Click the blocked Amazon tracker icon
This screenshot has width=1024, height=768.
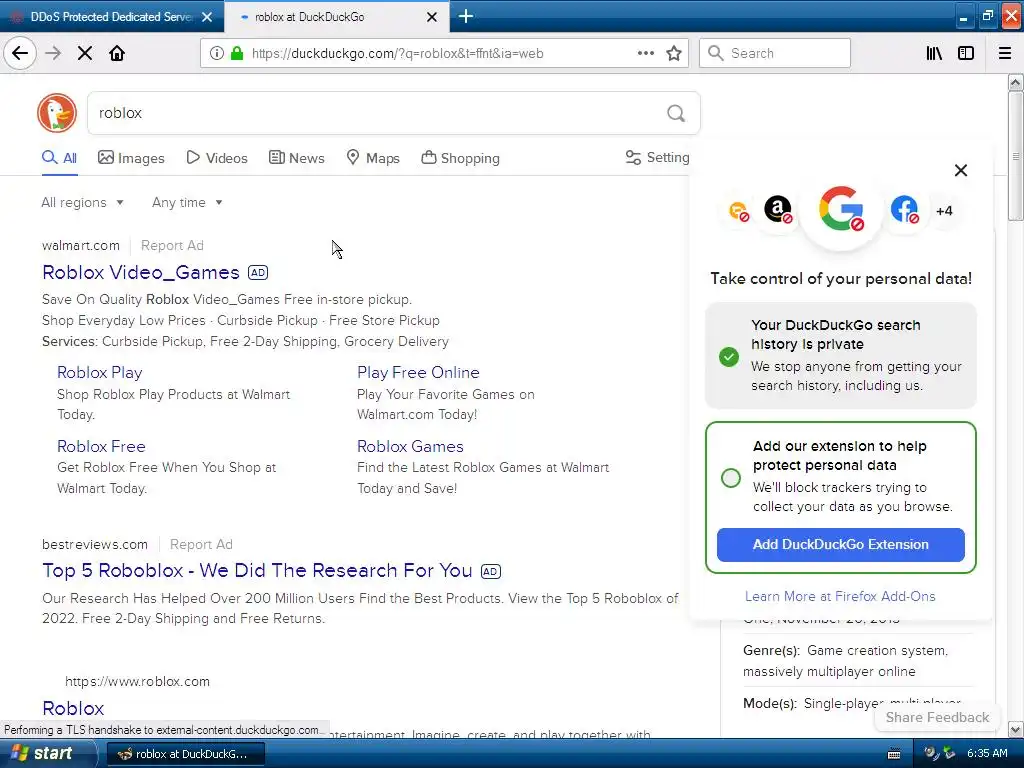[778, 210]
